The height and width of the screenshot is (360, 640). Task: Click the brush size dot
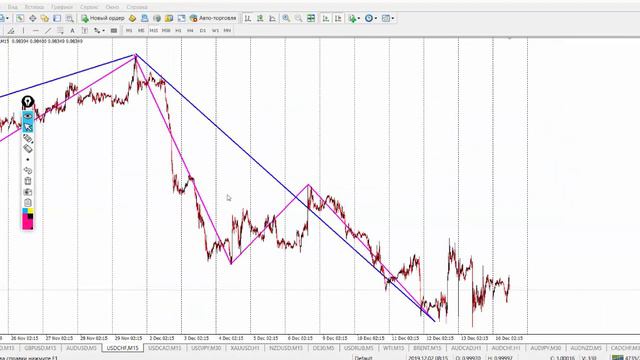click(x=28, y=160)
